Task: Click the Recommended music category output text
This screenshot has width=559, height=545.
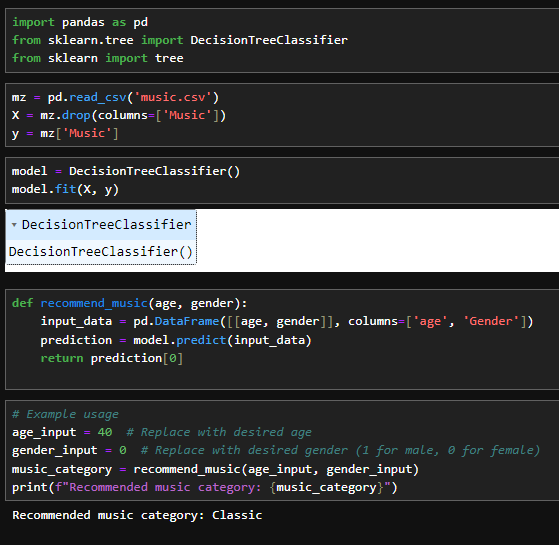Action: (x=137, y=515)
